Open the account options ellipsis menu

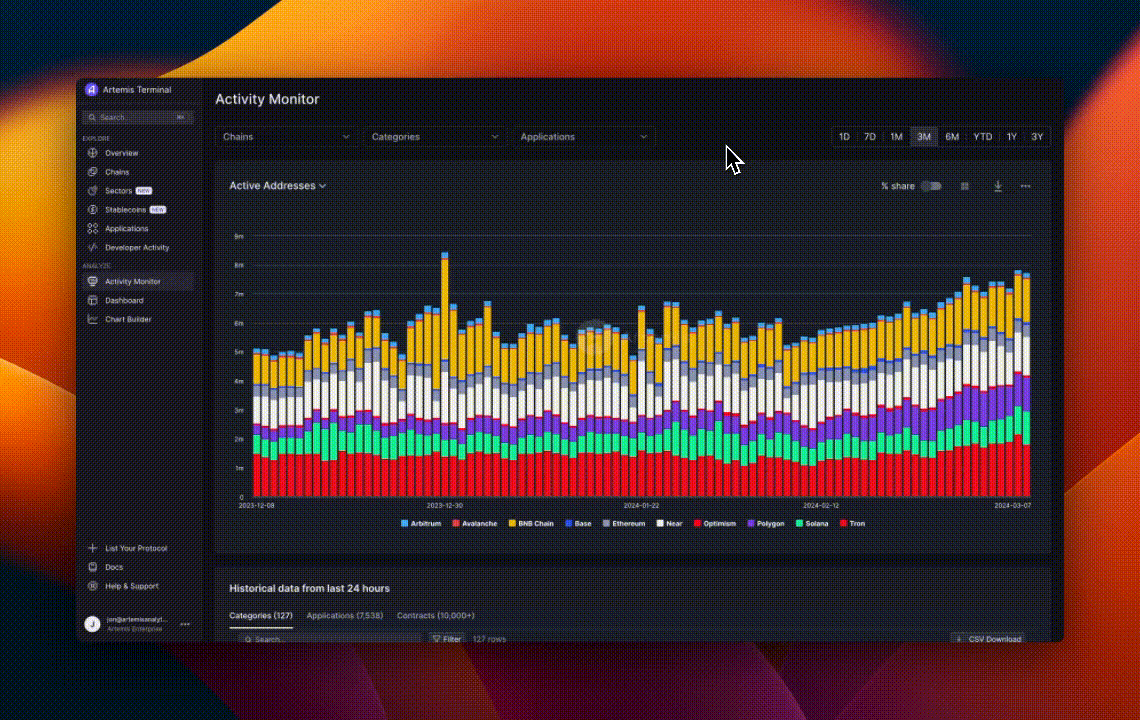[x=185, y=624]
